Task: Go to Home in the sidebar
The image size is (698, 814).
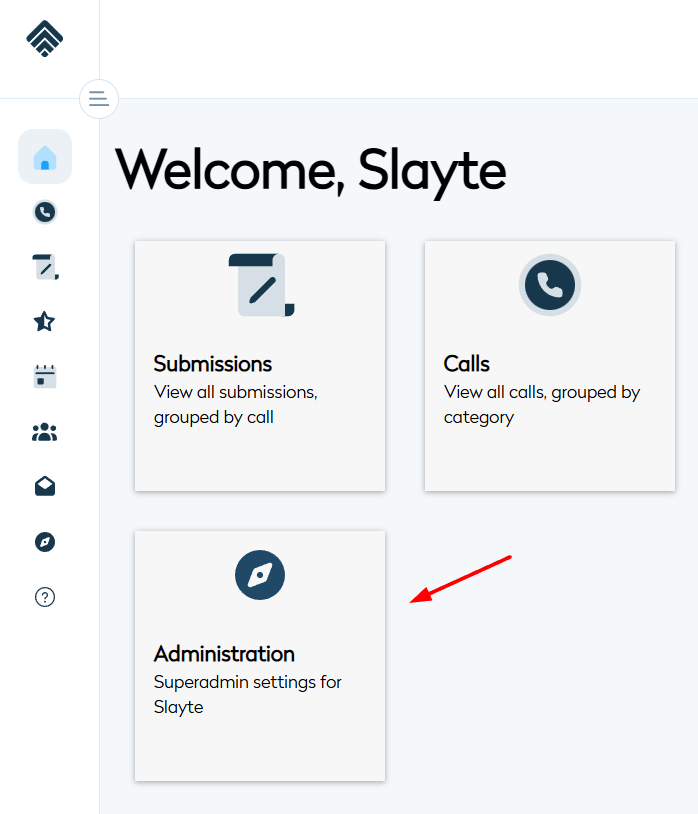Action: [45, 157]
